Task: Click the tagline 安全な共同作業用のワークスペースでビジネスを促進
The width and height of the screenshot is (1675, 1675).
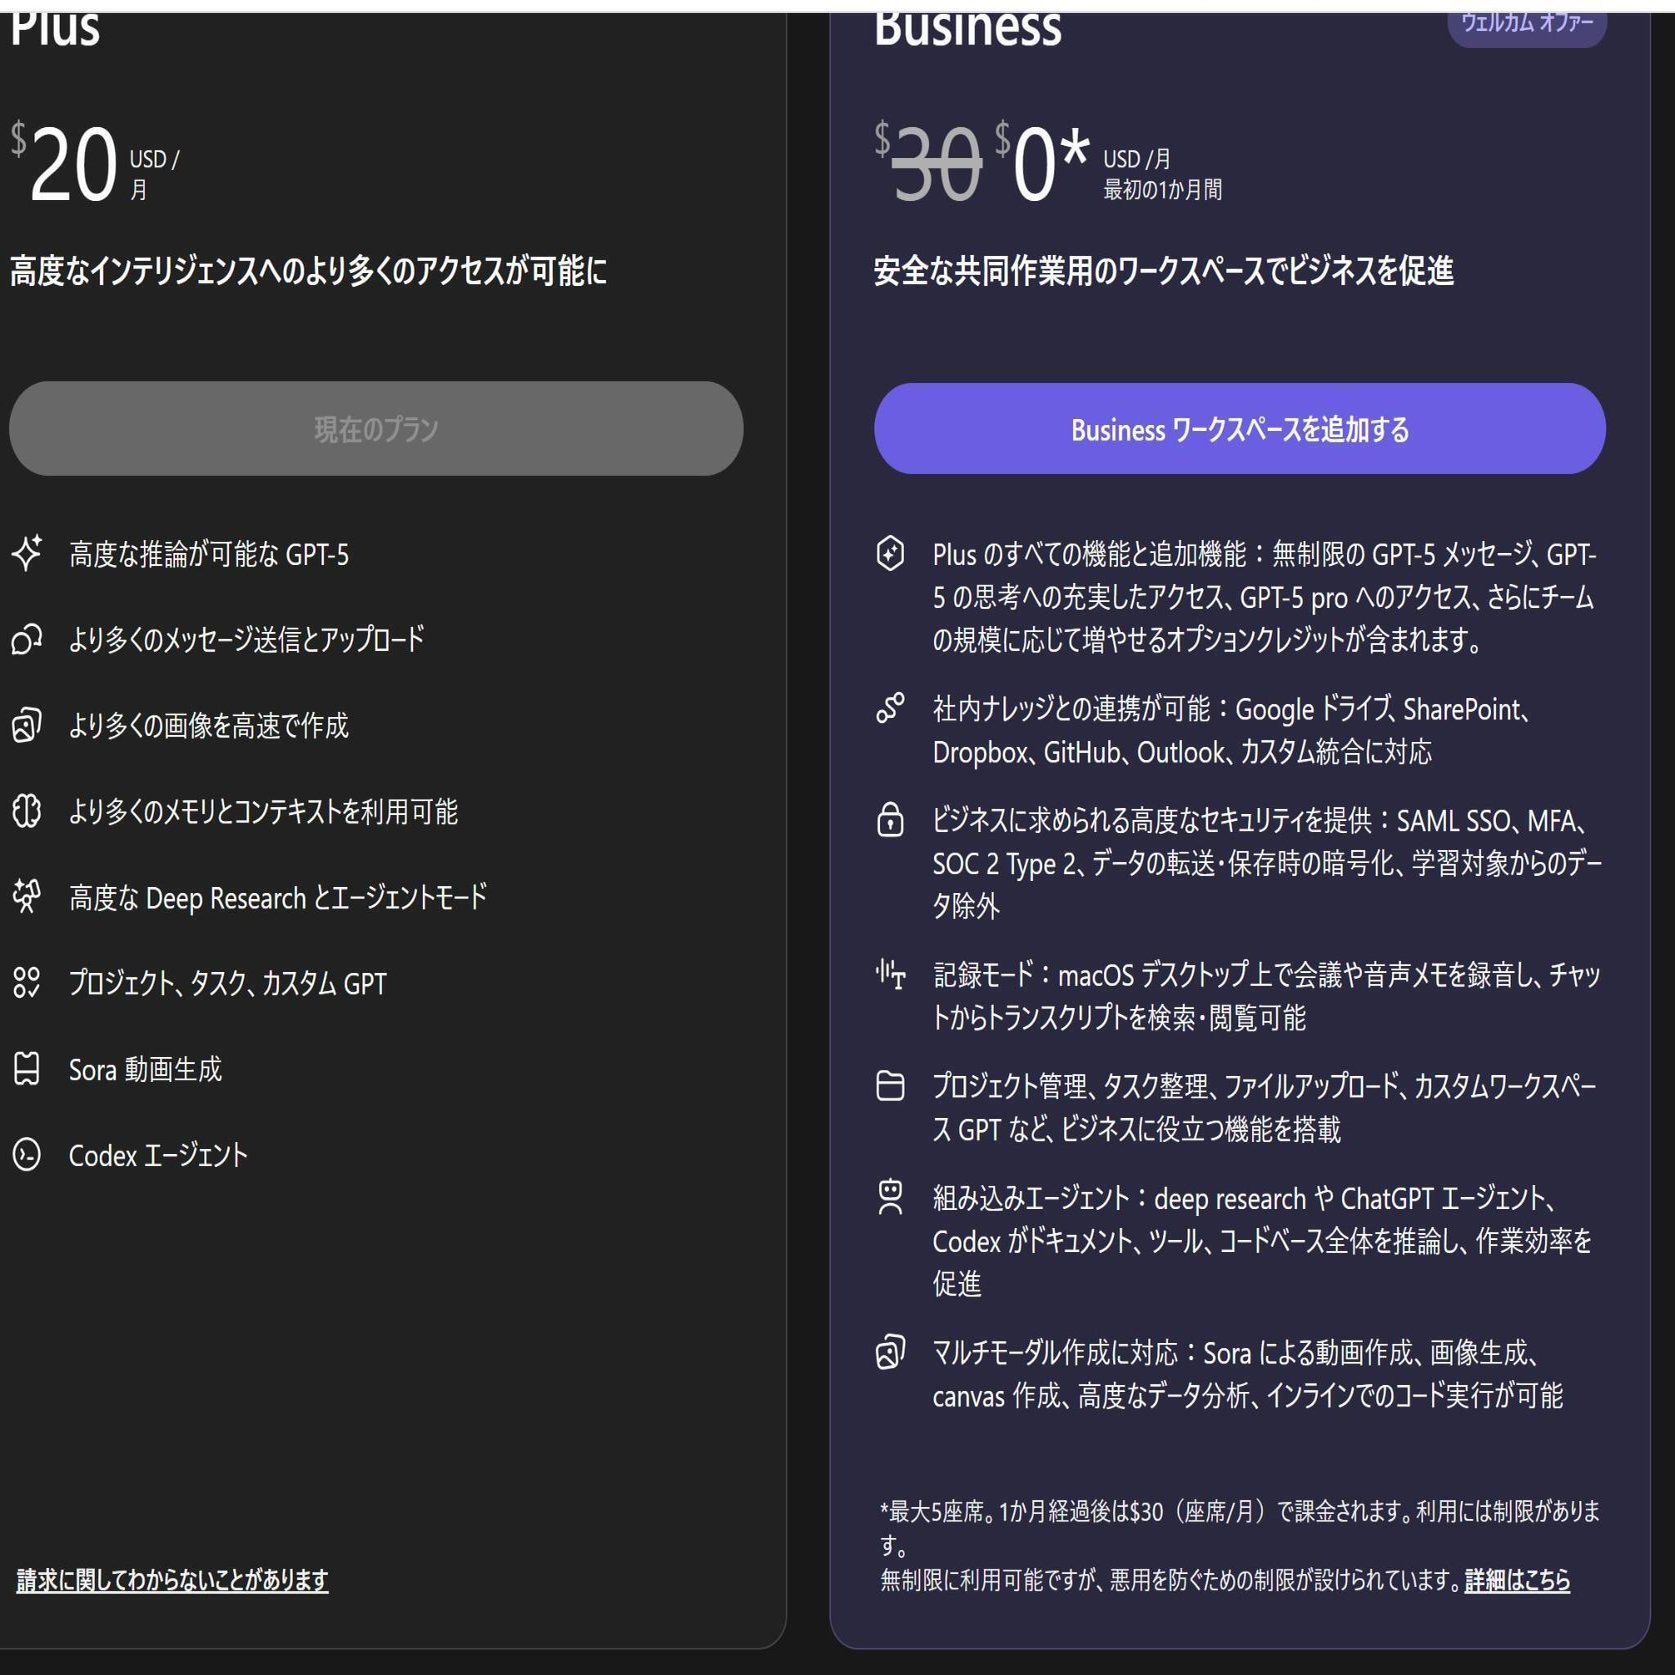Action: coord(1164,271)
